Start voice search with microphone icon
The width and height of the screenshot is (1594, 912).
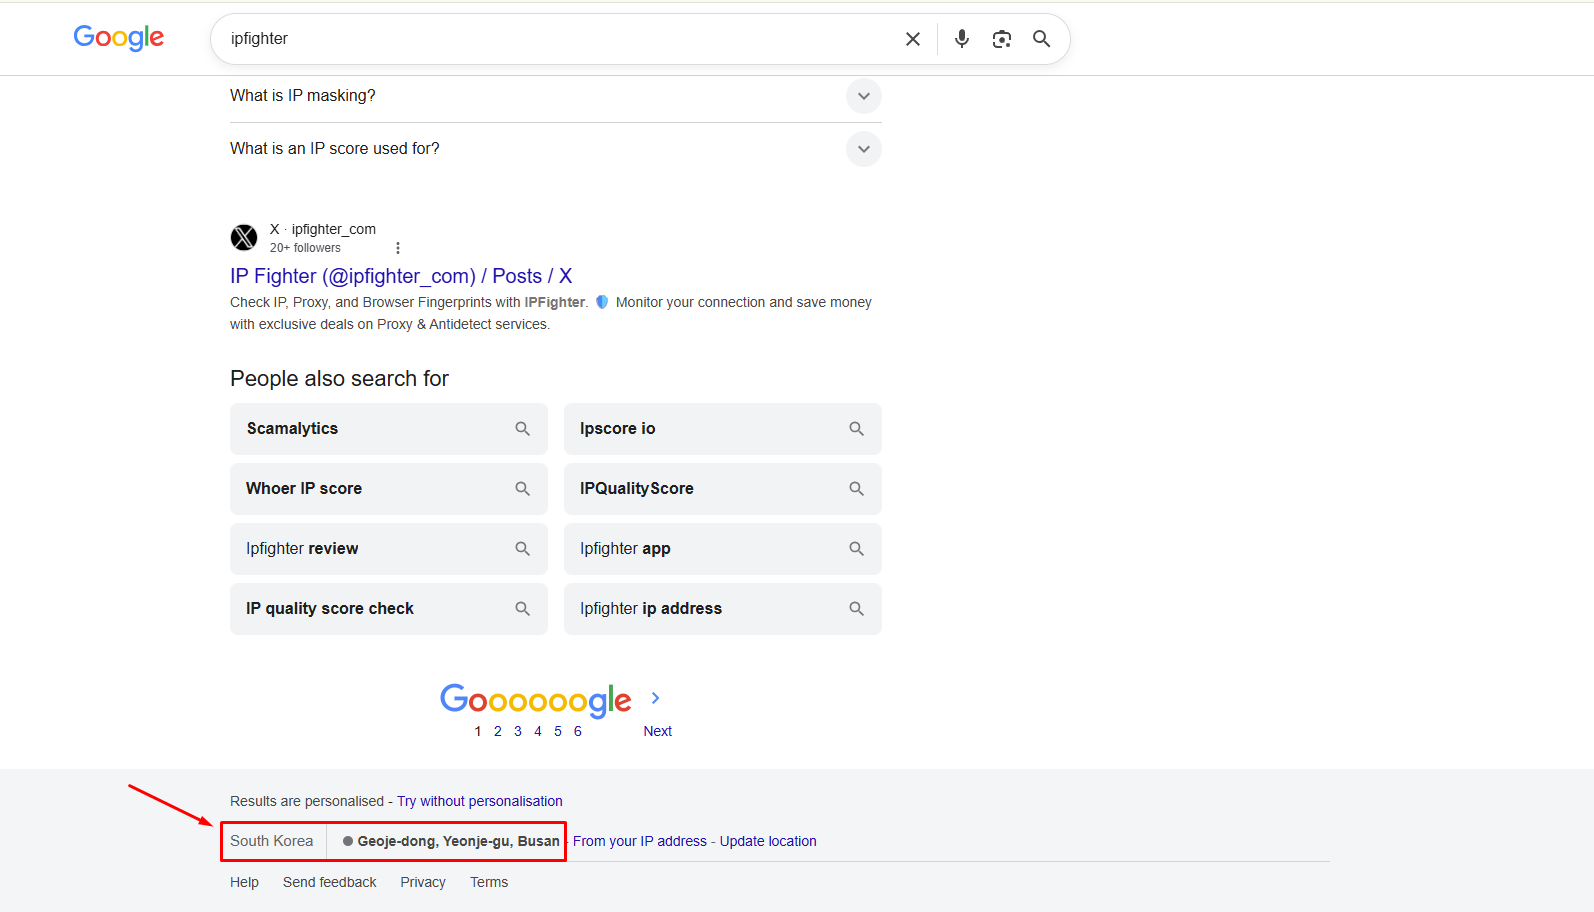(962, 39)
